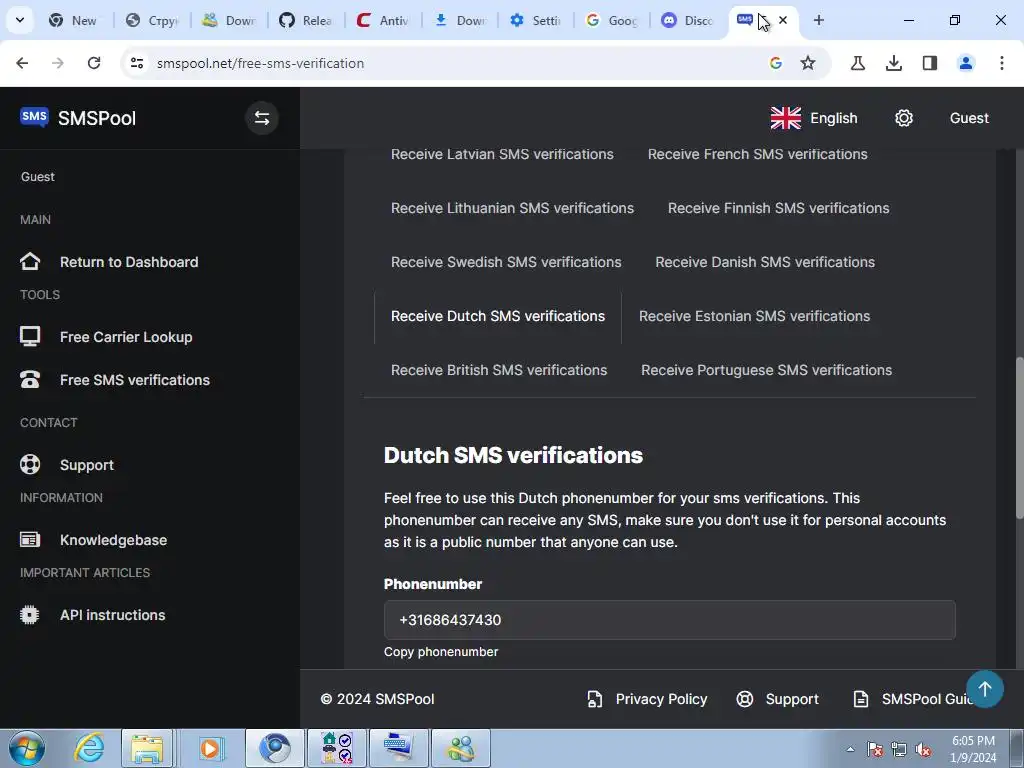This screenshot has width=1024, height=768.
Task: Select Receive Dutch SMS verifications tab
Action: click(498, 316)
